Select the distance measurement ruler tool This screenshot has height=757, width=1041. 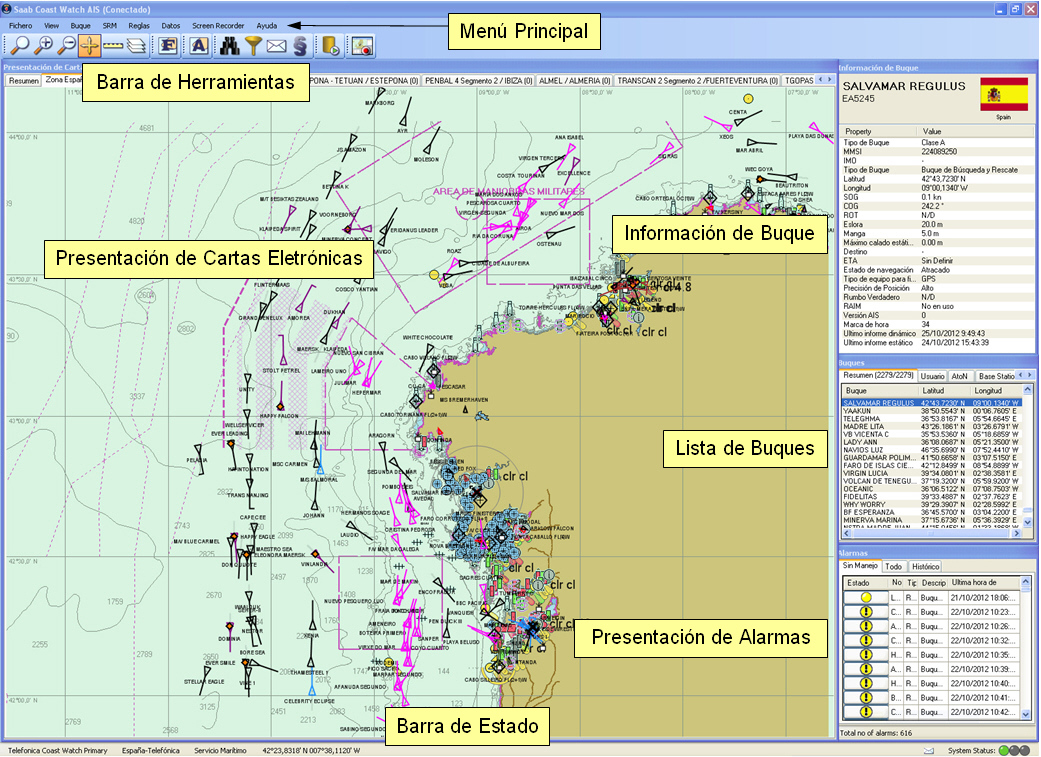tap(113, 44)
